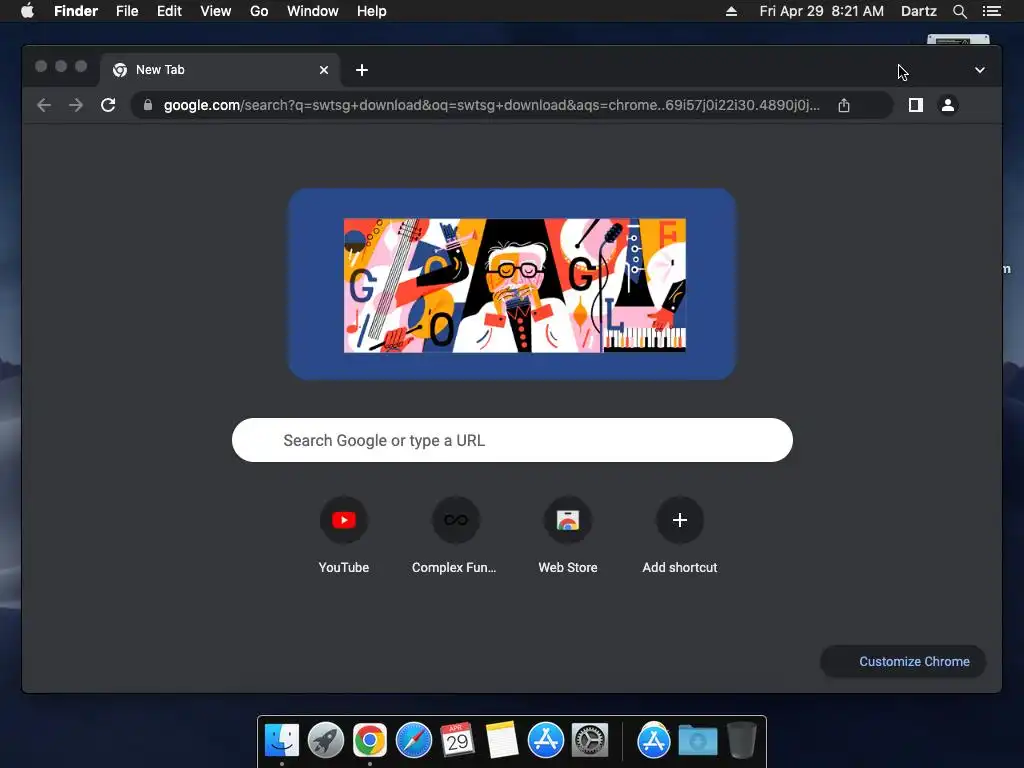Open the Web Store shortcut
This screenshot has height=768, width=1024.
coord(568,536)
